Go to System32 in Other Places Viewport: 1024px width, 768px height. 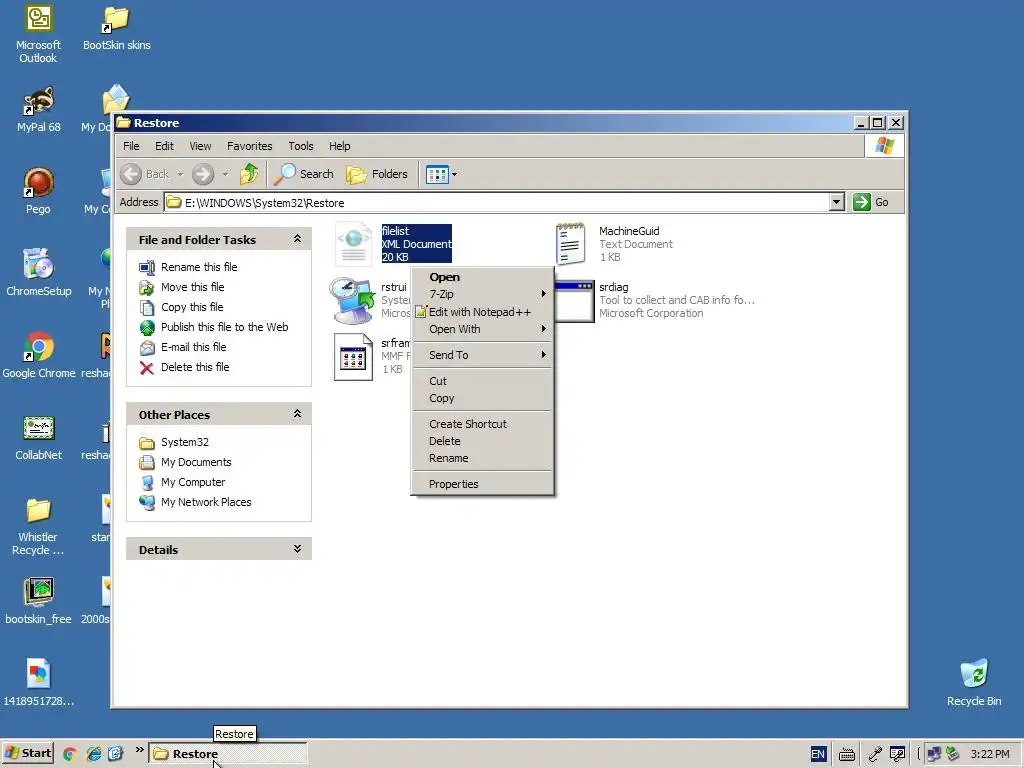[185, 442]
